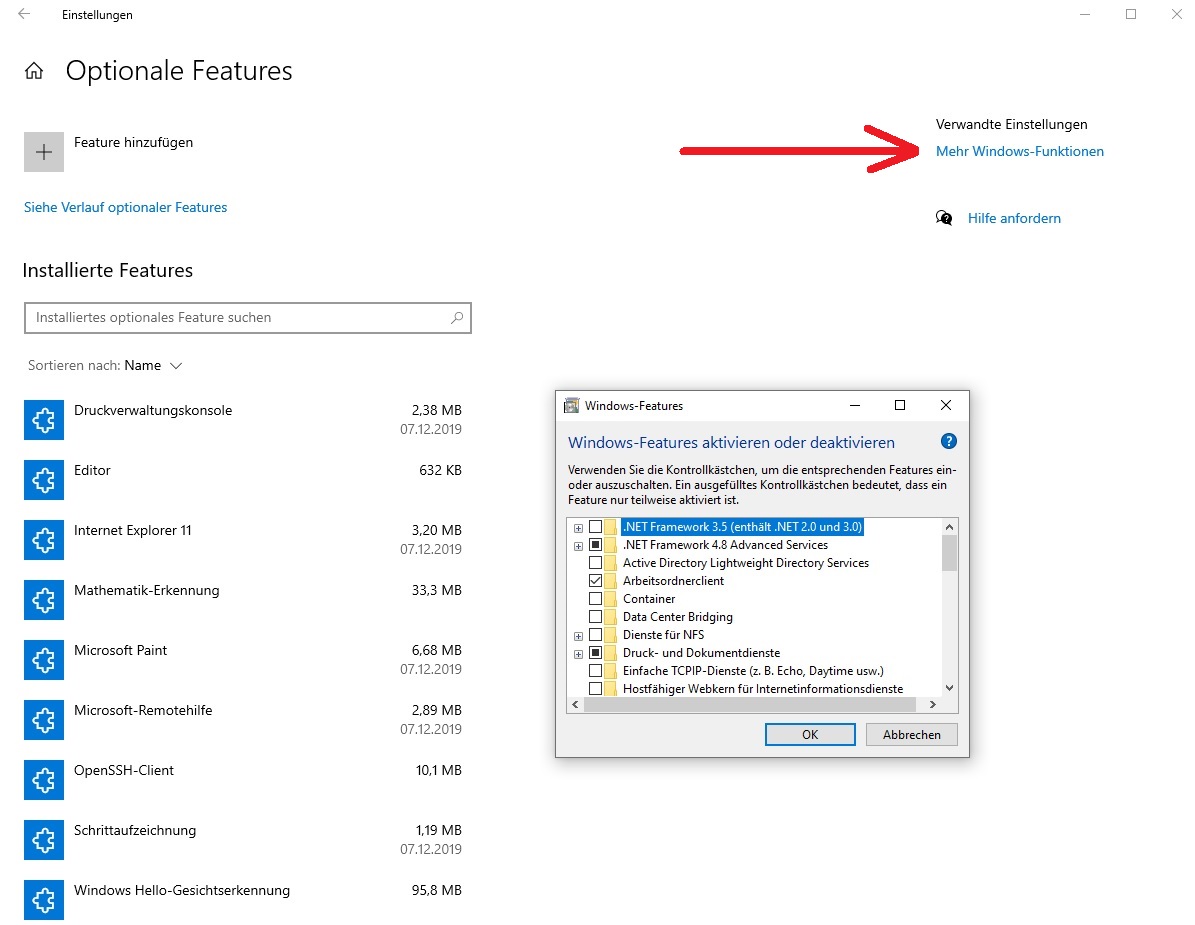Image resolution: width=1195 pixels, height=925 pixels.
Task: Go back with the Settings back arrow
Action: (x=24, y=14)
